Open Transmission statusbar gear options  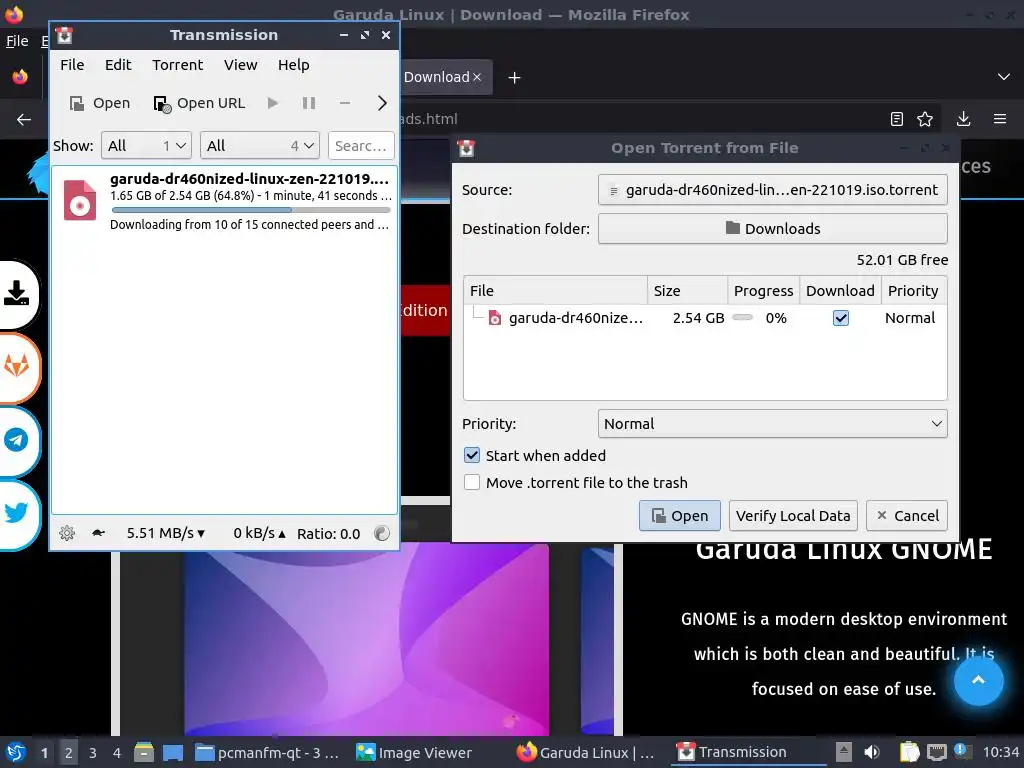67,533
